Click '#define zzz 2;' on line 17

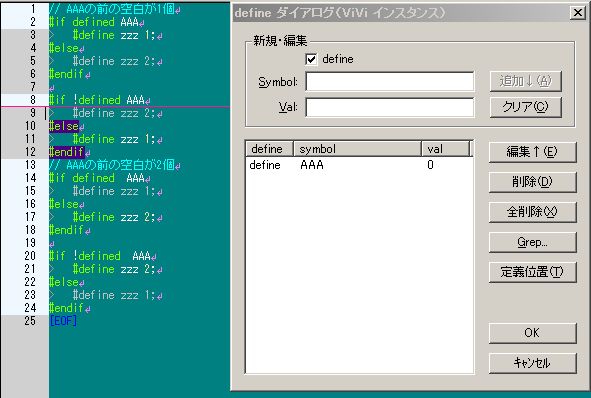[114, 217]
